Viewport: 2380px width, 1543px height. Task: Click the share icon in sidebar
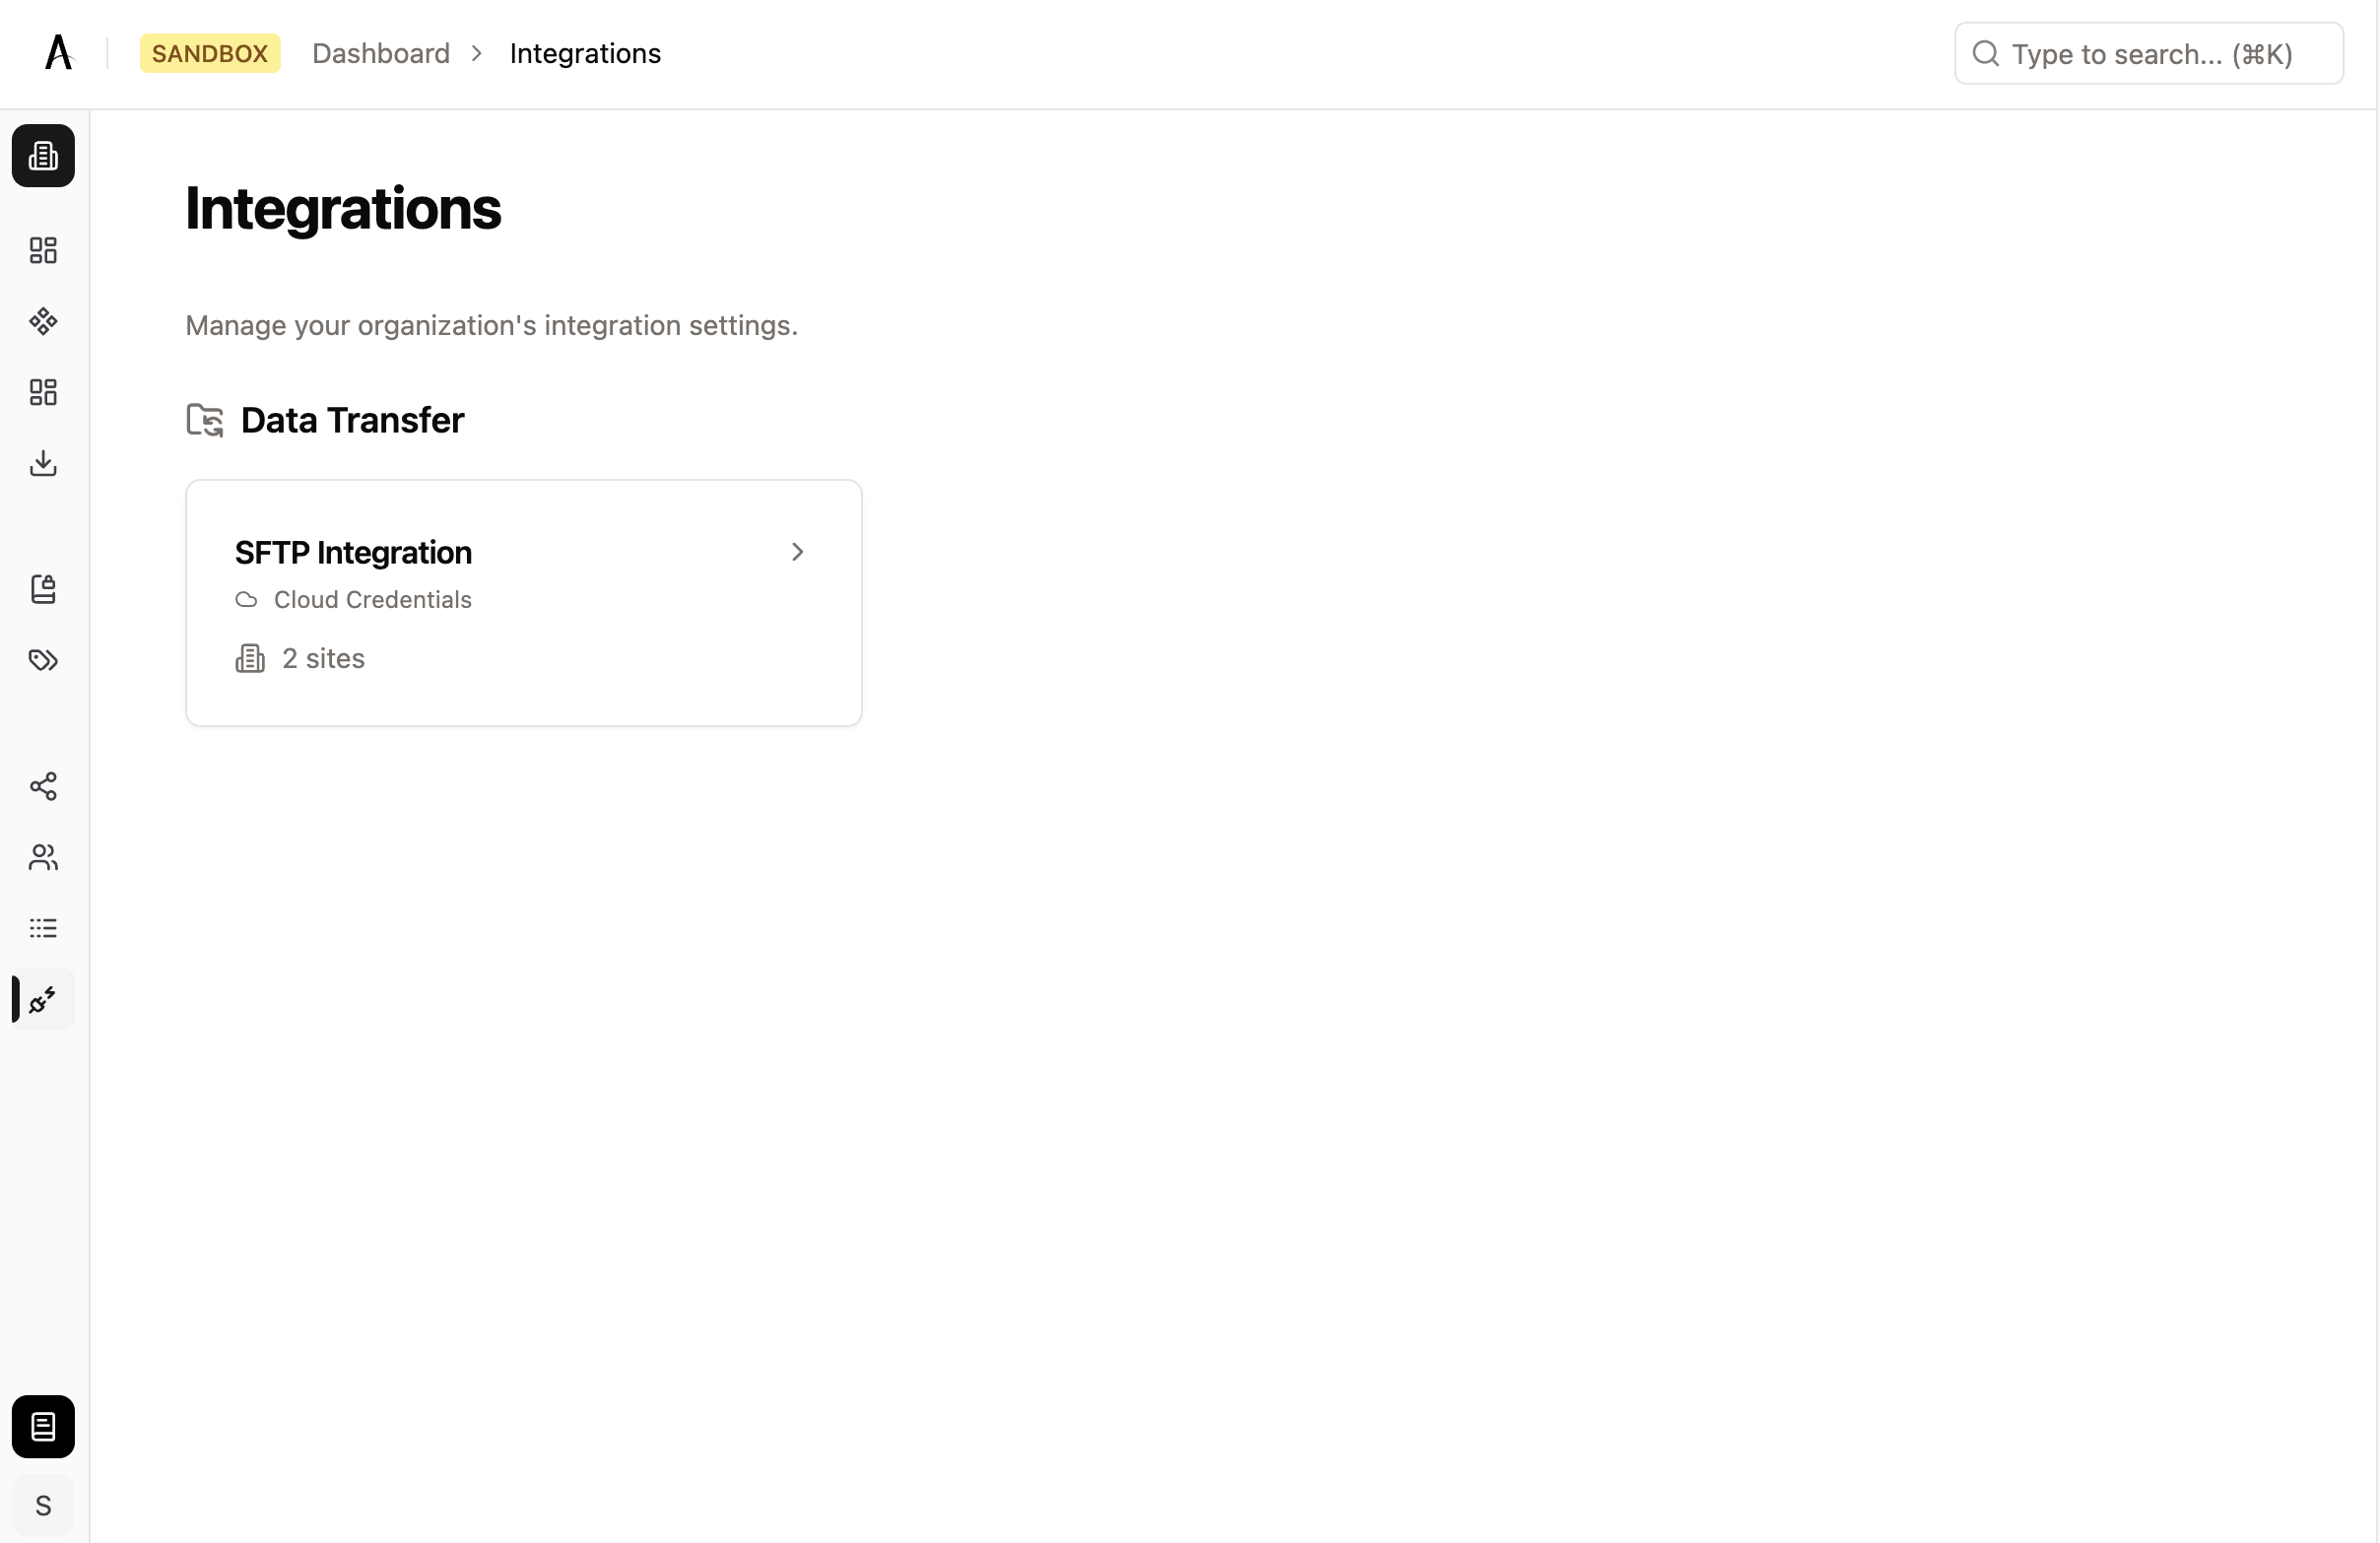(42, 787)
